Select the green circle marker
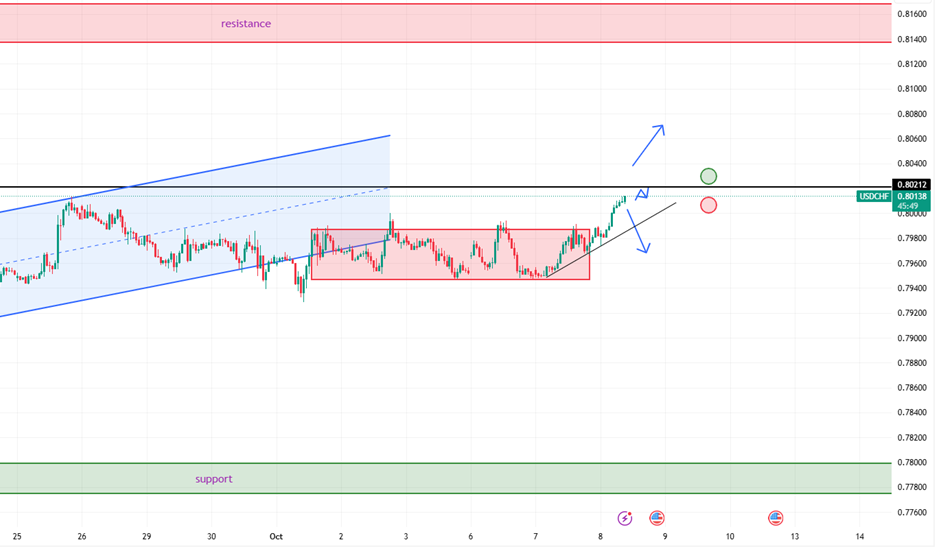 [x=708, y=177]
